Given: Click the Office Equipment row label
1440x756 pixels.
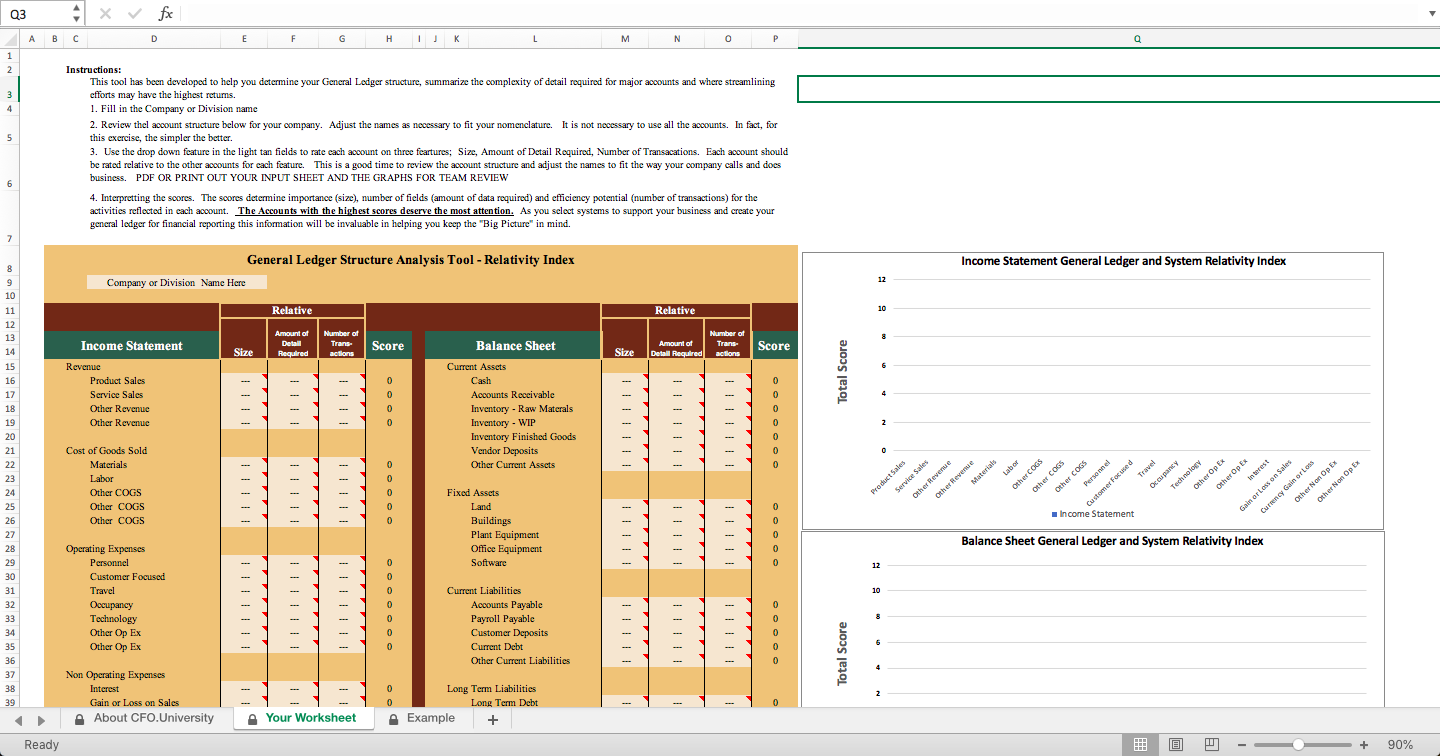Looking at the screenshot, I should pyautogui.click(x=507, y=549).
